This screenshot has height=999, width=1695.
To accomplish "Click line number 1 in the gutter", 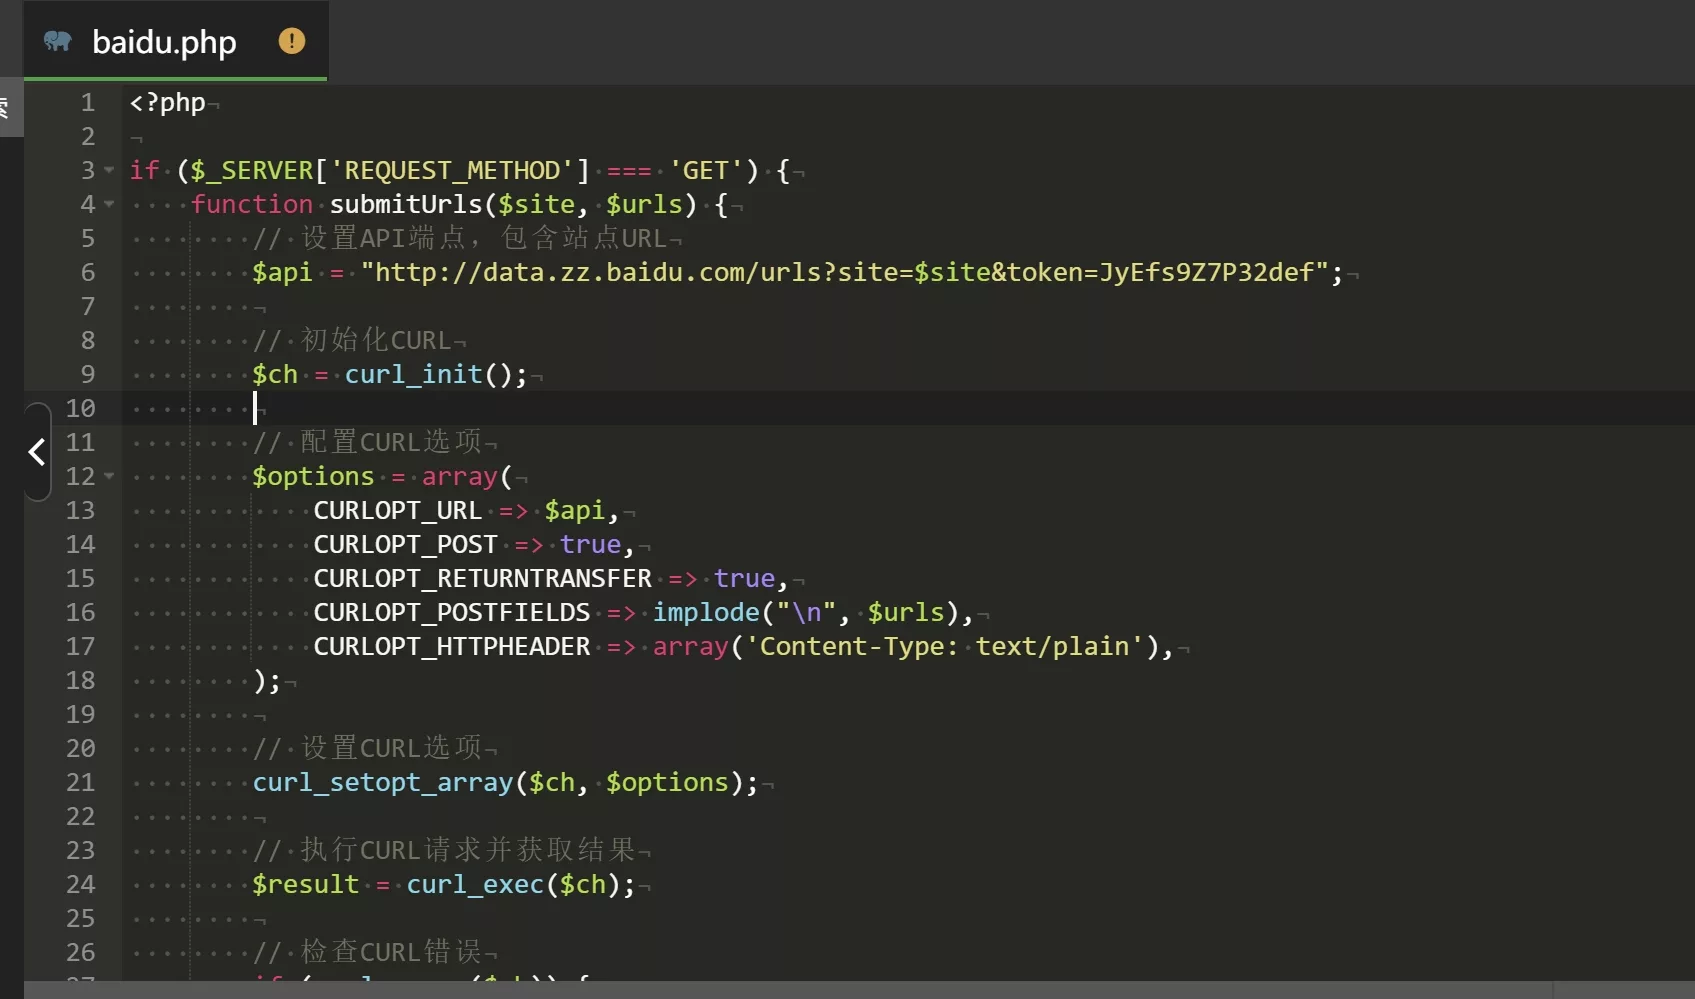I will pyautogui.click(x=88, y=103).
